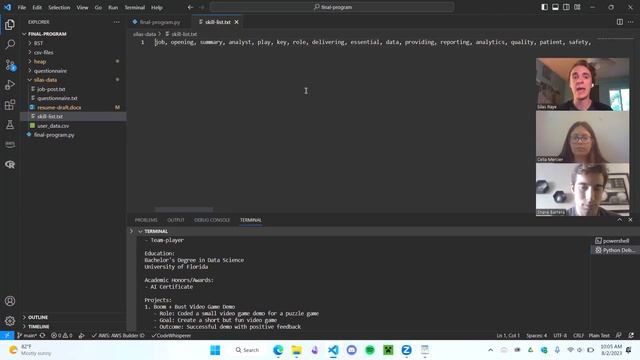The image size is (640, 360).
Task: Click the split editor right icon
Action: click(x=620, y=22)
